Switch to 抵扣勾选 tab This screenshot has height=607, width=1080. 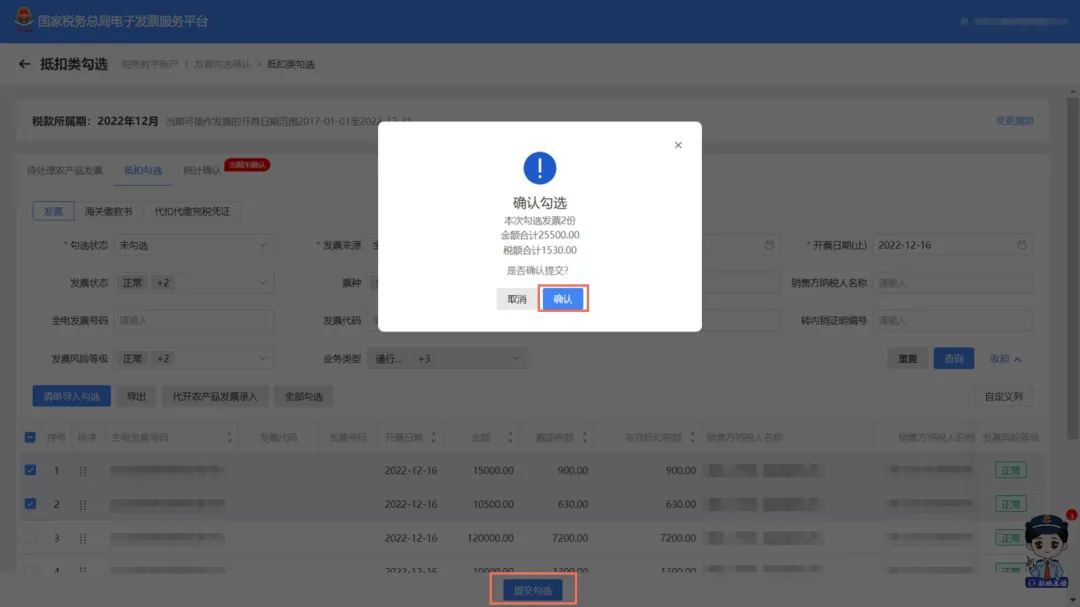[x=143, y=170]
